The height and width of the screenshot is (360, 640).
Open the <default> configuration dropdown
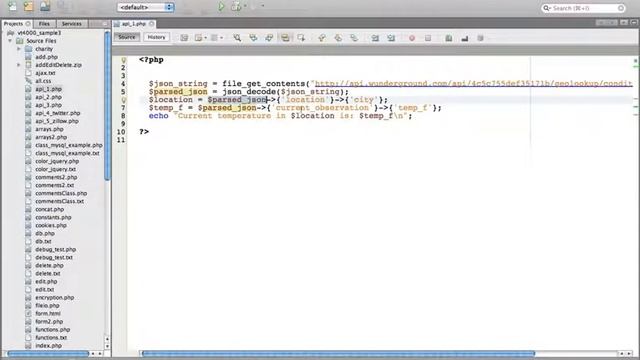(x=146, y=7)
